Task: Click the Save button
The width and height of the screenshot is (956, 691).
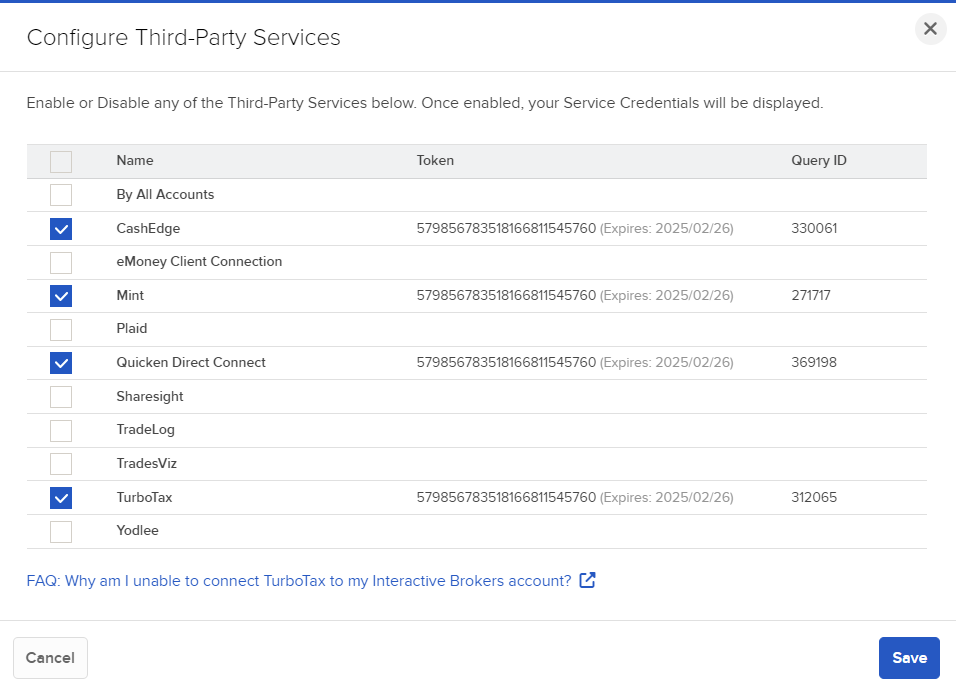Action: pyautogui.click(x=908, y=658)
